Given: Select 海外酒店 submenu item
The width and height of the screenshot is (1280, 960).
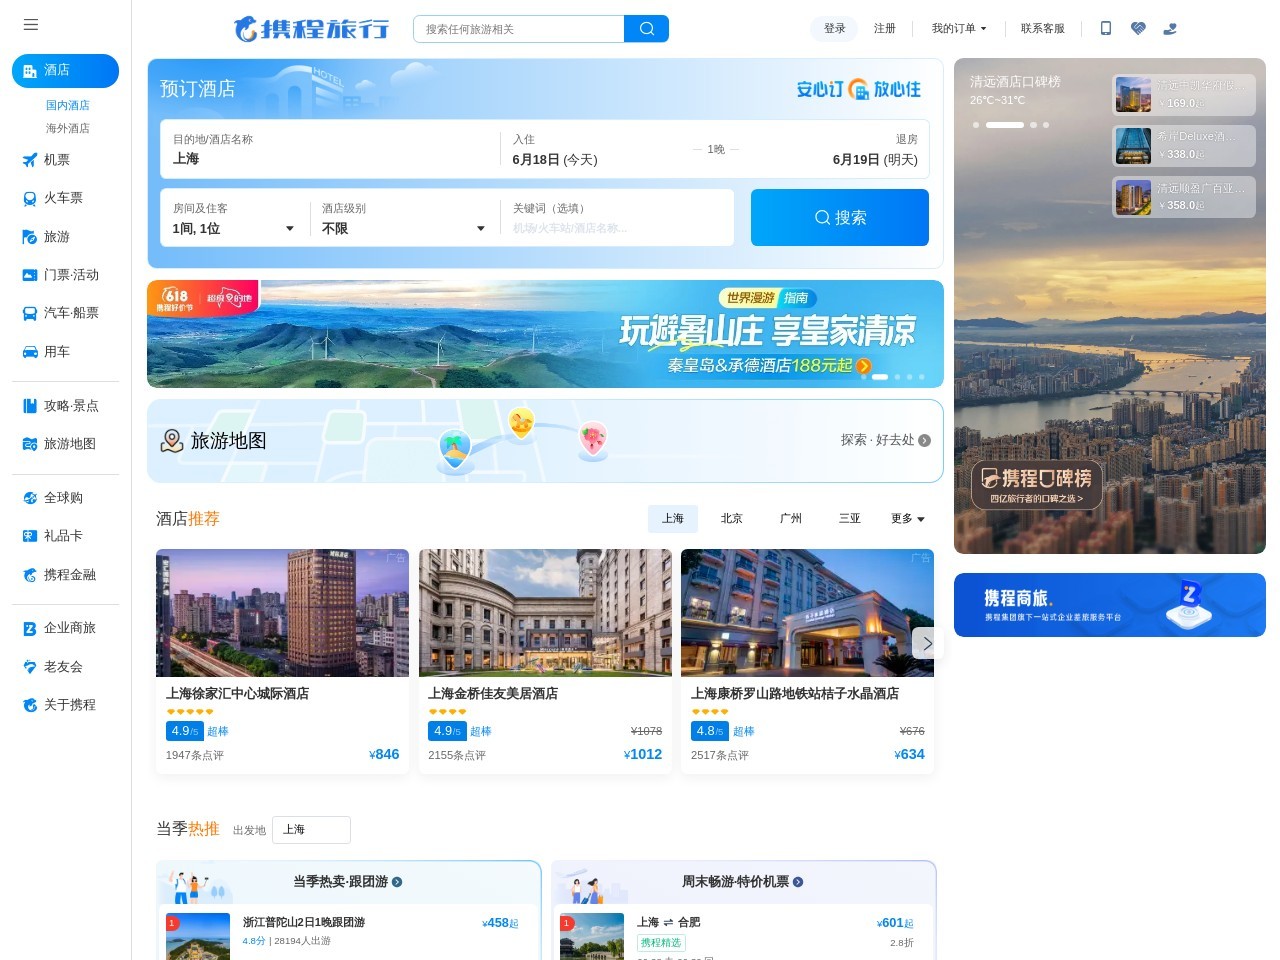Looking at the screenshot, I should (67, 128).
